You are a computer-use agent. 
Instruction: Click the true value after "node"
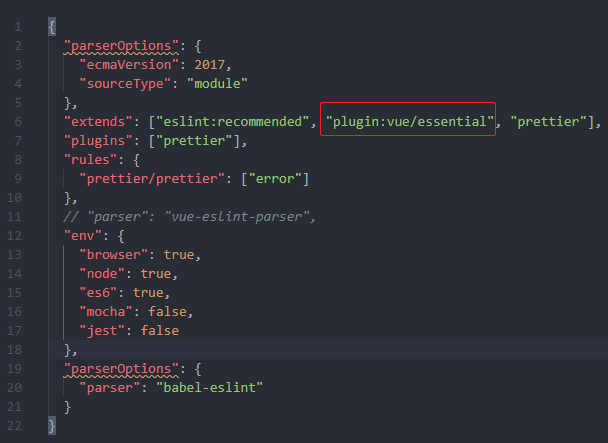(x=155, y=274)
